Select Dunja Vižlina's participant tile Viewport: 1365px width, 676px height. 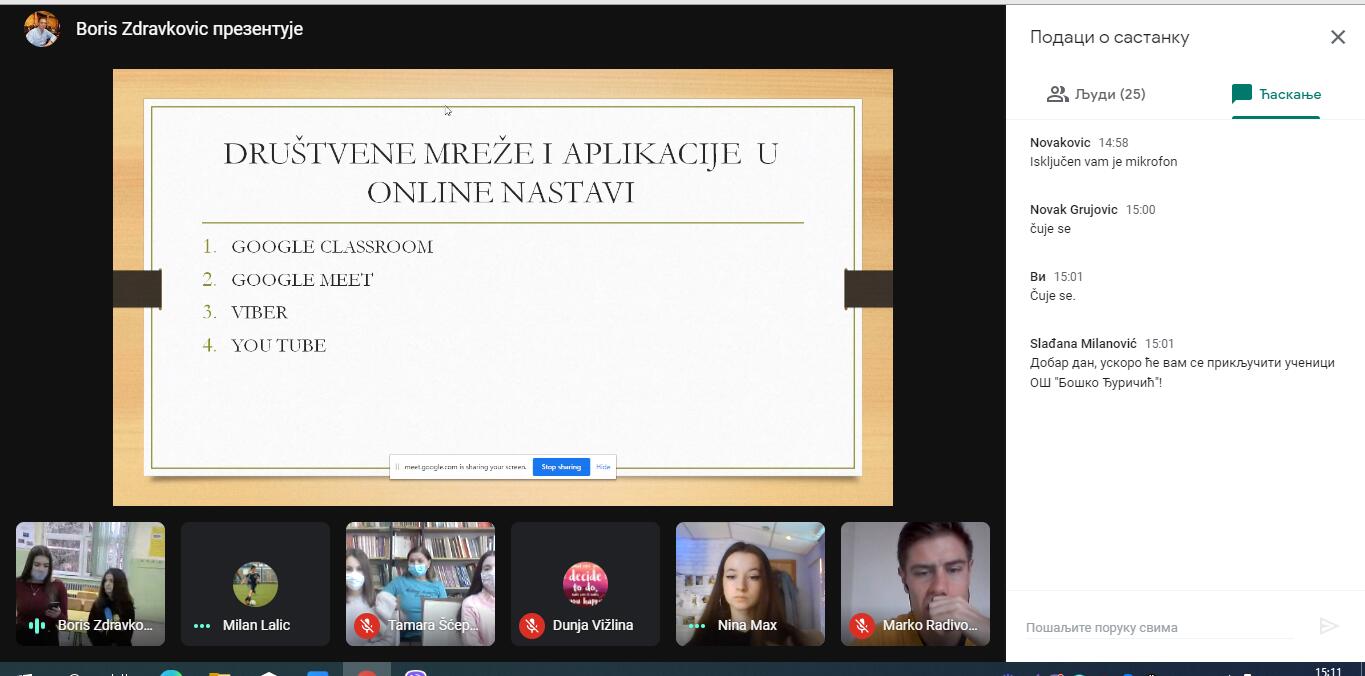coord(585,584)
